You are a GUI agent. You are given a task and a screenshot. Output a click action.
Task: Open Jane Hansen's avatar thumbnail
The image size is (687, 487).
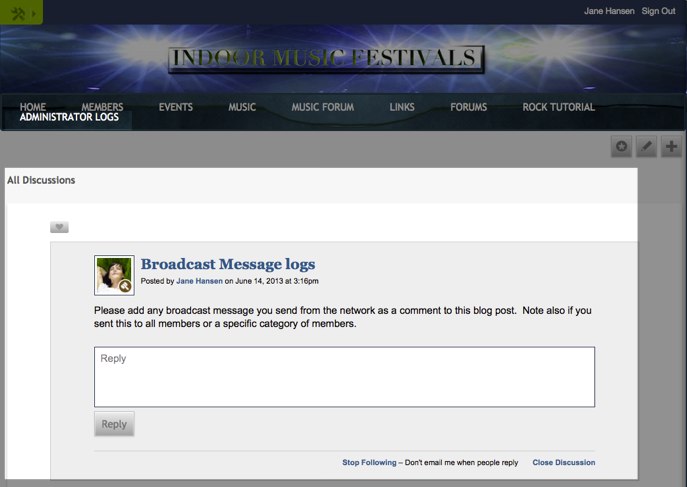[x=114, y=275]
